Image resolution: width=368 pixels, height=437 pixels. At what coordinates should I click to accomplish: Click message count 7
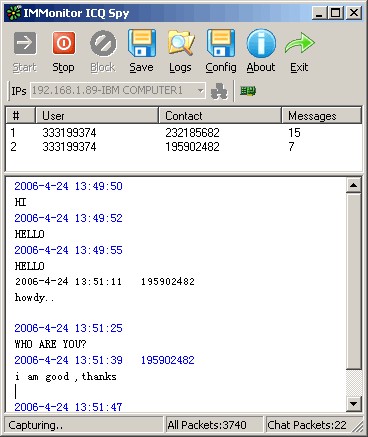click(291, 147)
